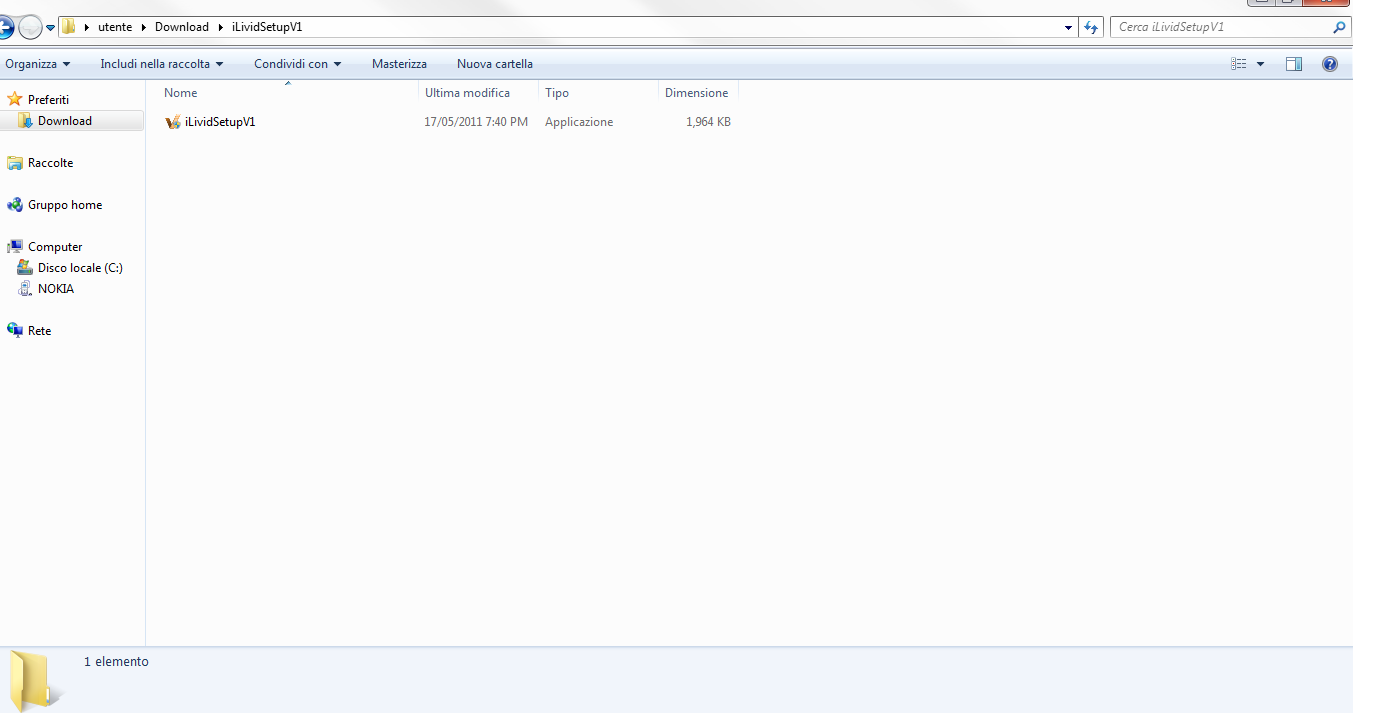Click the Preferiti star icon
Image resolution: width=1397 pixels, height=713 pixels.
(15, 99)
